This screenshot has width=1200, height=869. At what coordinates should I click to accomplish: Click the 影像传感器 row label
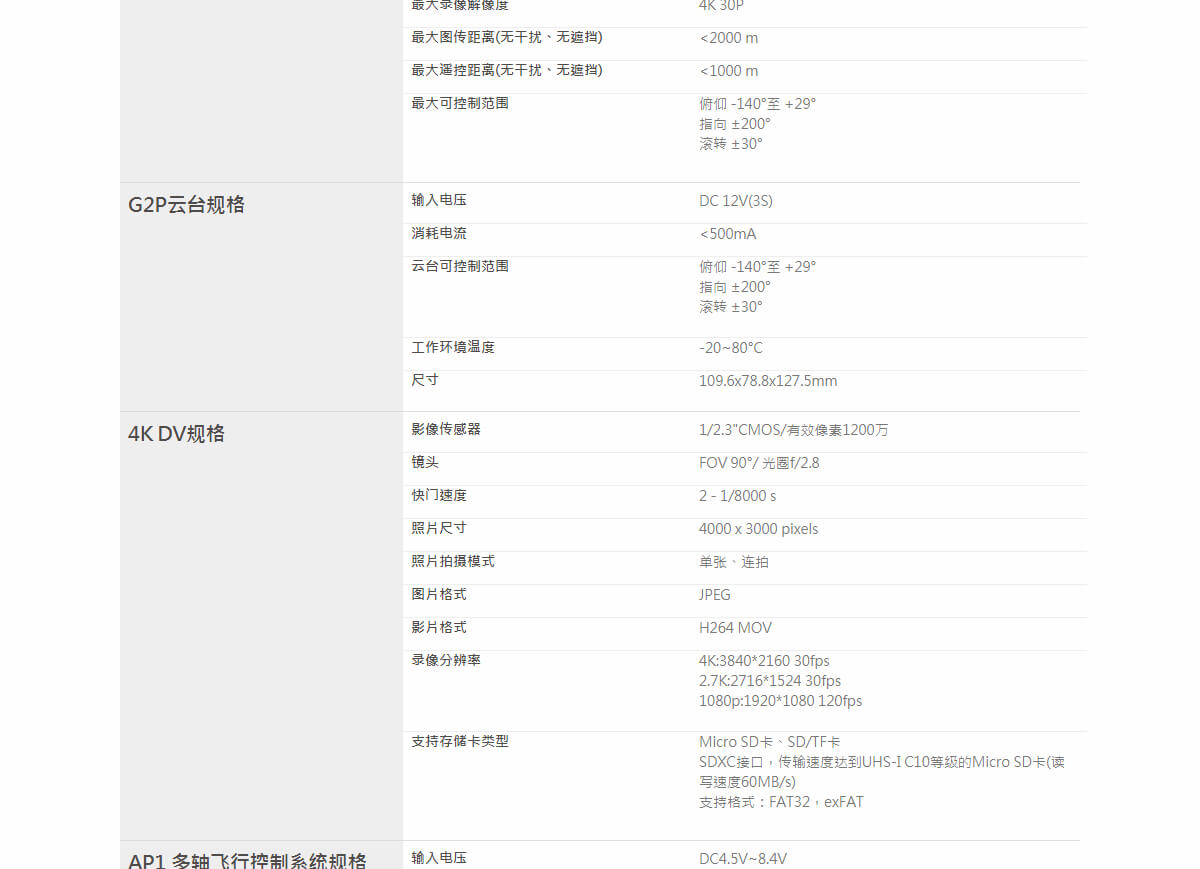445,430
